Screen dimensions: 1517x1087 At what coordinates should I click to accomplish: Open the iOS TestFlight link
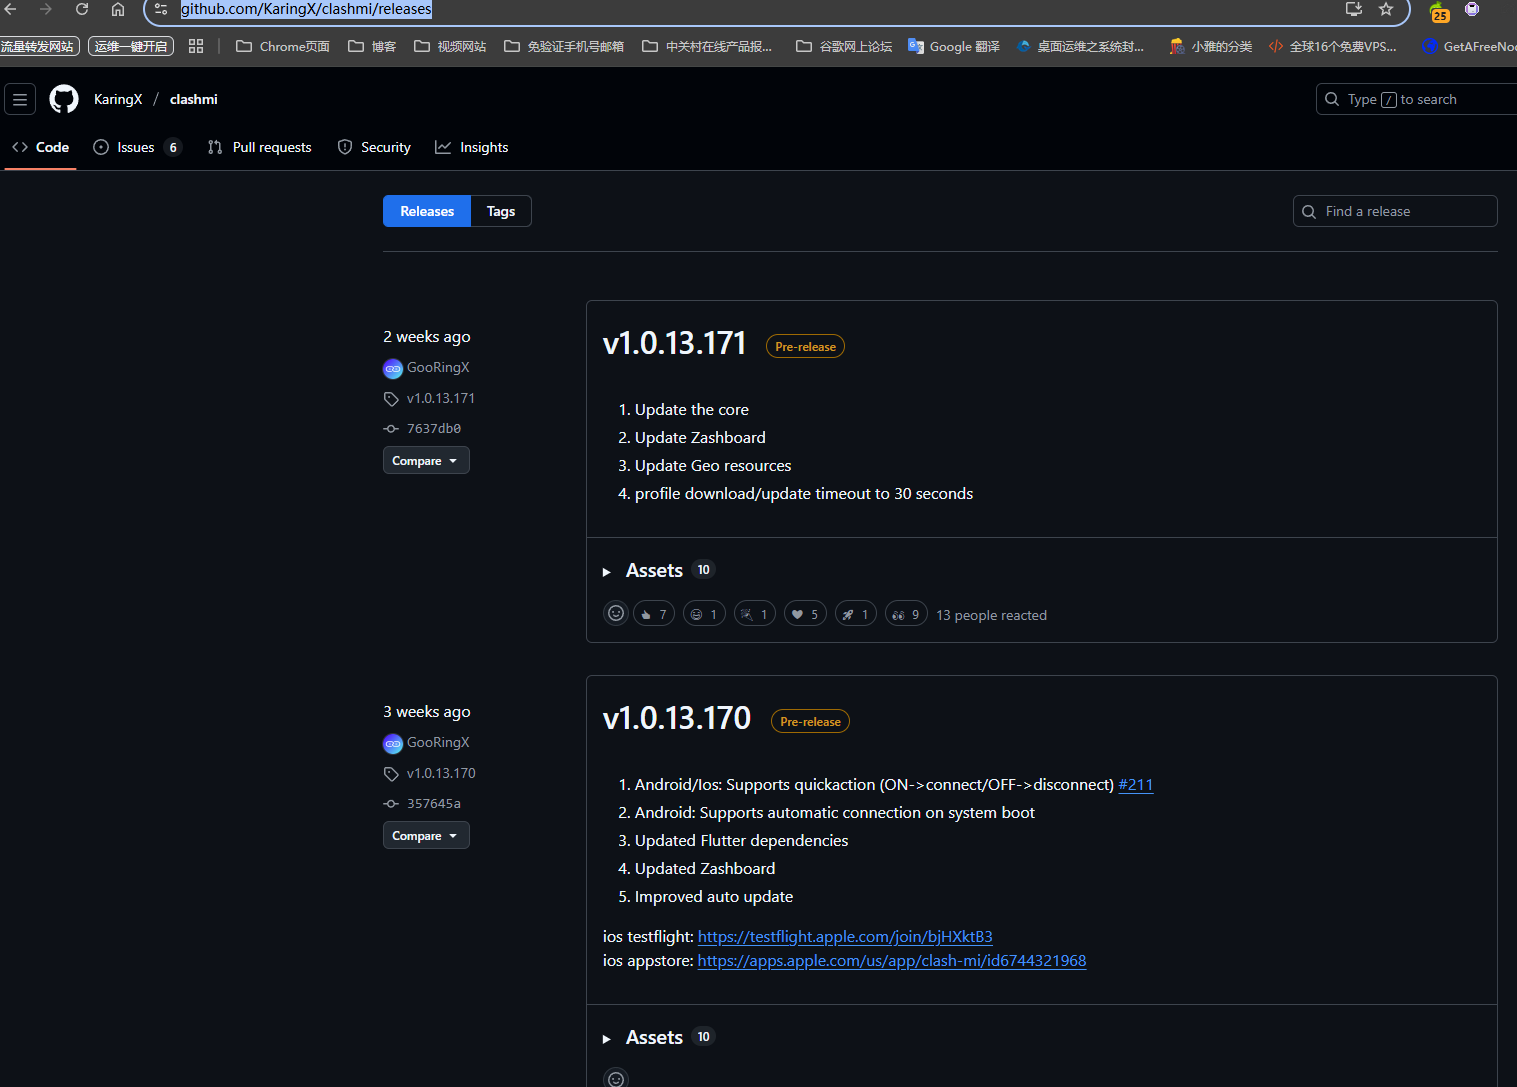pyautogui.click(x=844, y=937)
